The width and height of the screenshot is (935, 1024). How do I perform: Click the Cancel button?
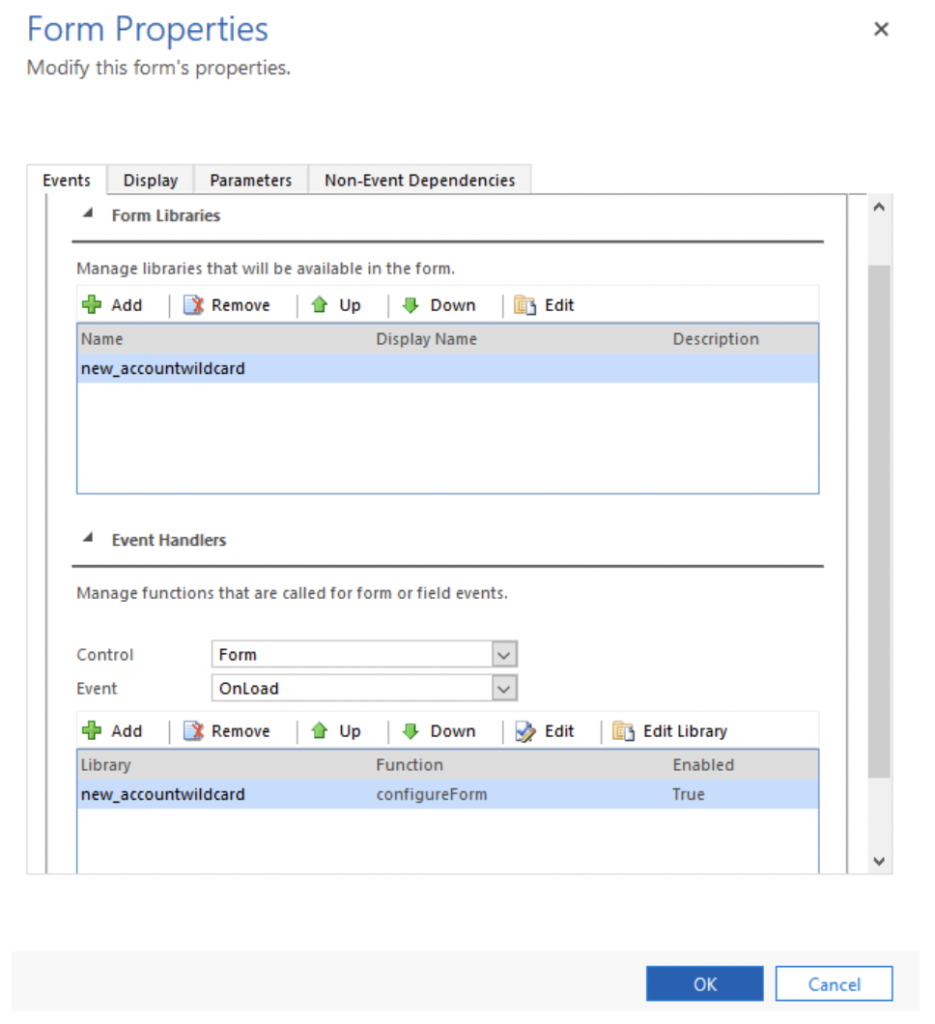click(834, 983)
